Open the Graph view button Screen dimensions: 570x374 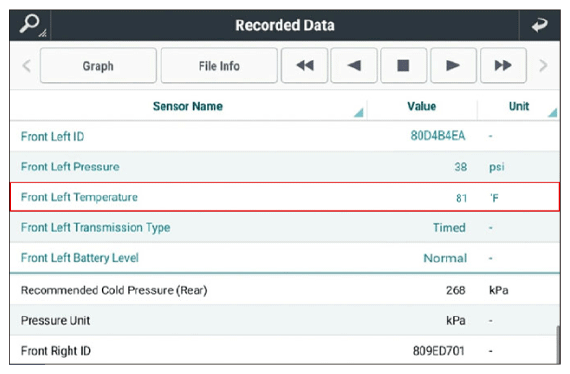coord(98,66)
